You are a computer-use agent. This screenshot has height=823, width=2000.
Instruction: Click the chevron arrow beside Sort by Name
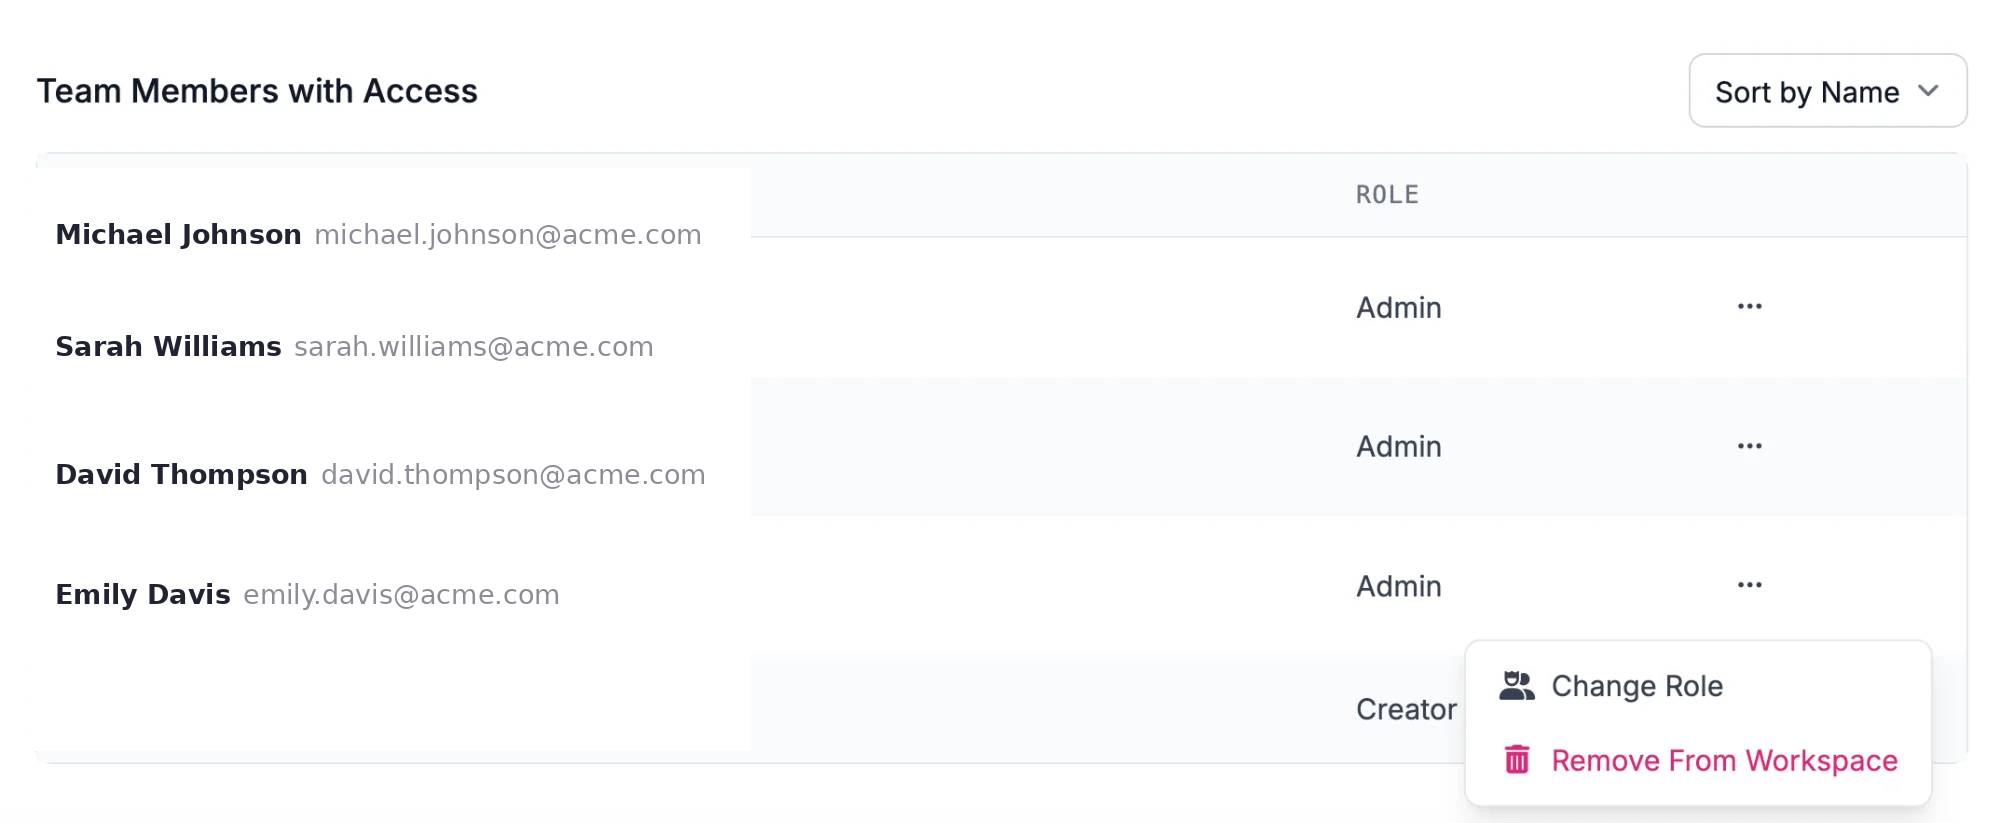pyautogui.click(x=1928, y=91)
